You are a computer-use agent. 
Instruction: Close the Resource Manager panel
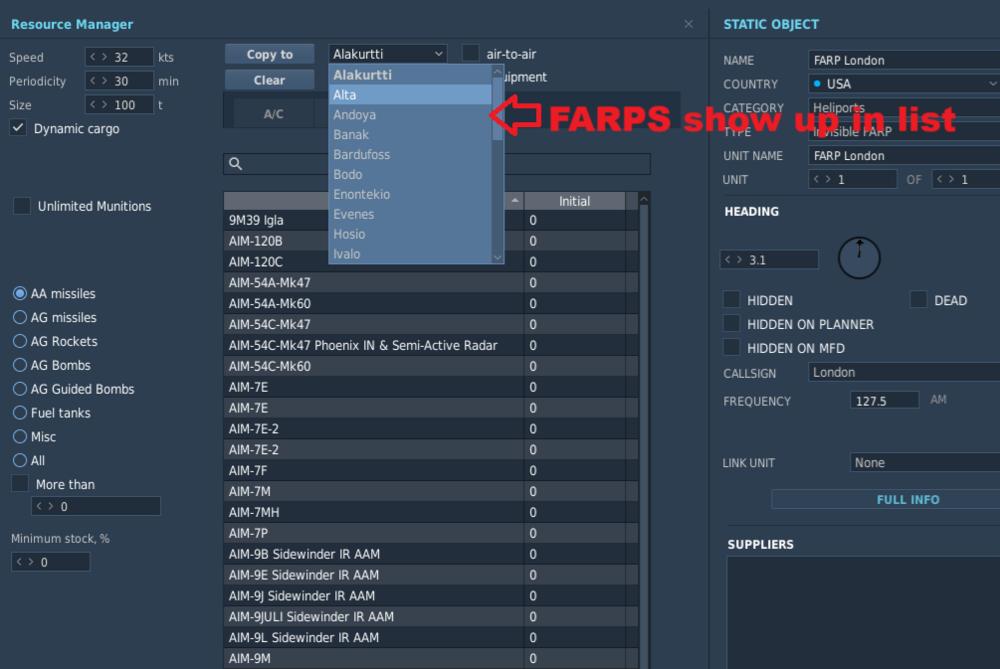click(688, 24)
